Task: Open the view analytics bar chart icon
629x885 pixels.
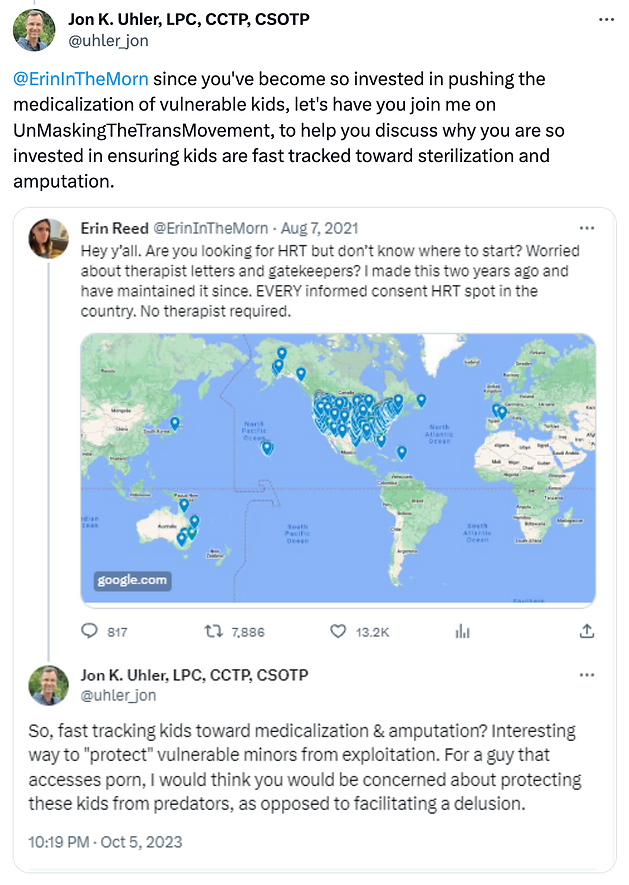Action: (x=462, y=631)
